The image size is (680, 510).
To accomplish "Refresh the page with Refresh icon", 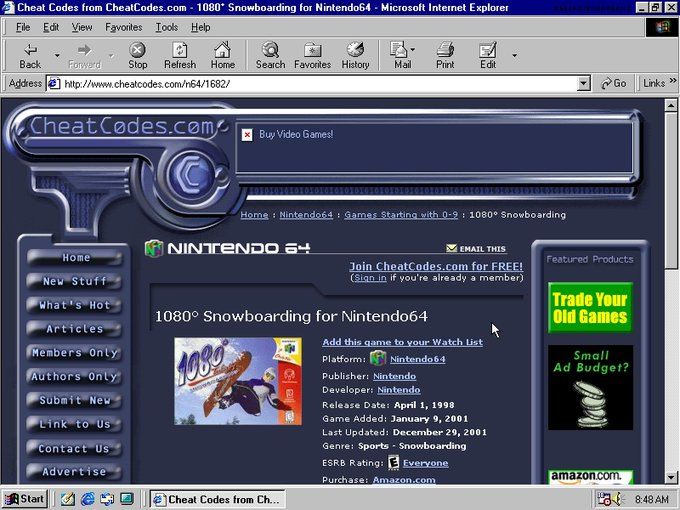I will (180, 50).
